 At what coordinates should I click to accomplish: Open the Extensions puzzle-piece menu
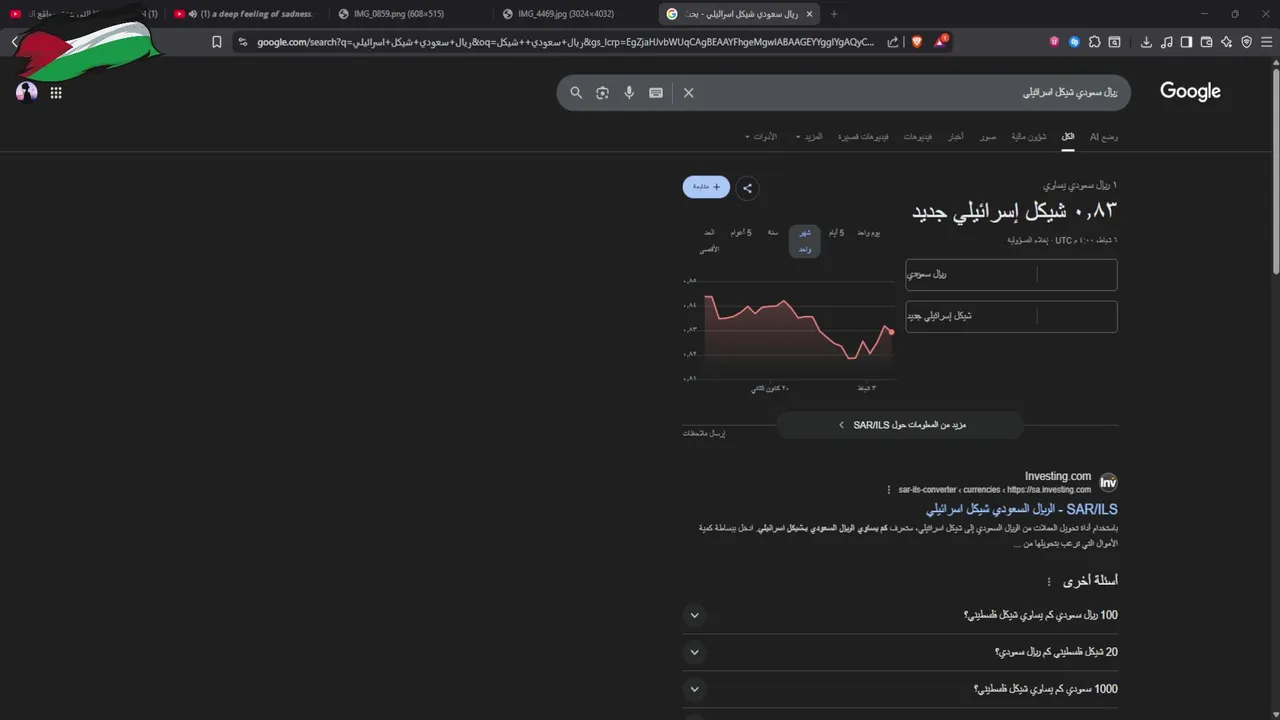pos(1095,42)
